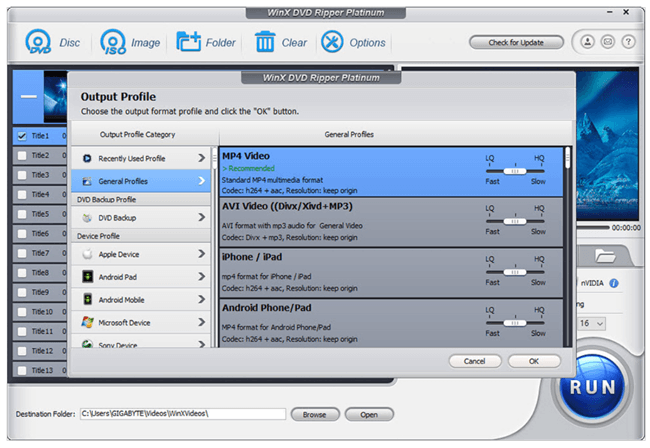Expand Android Pad chevron
The image size is (650, 448).
tap(201, 276)
